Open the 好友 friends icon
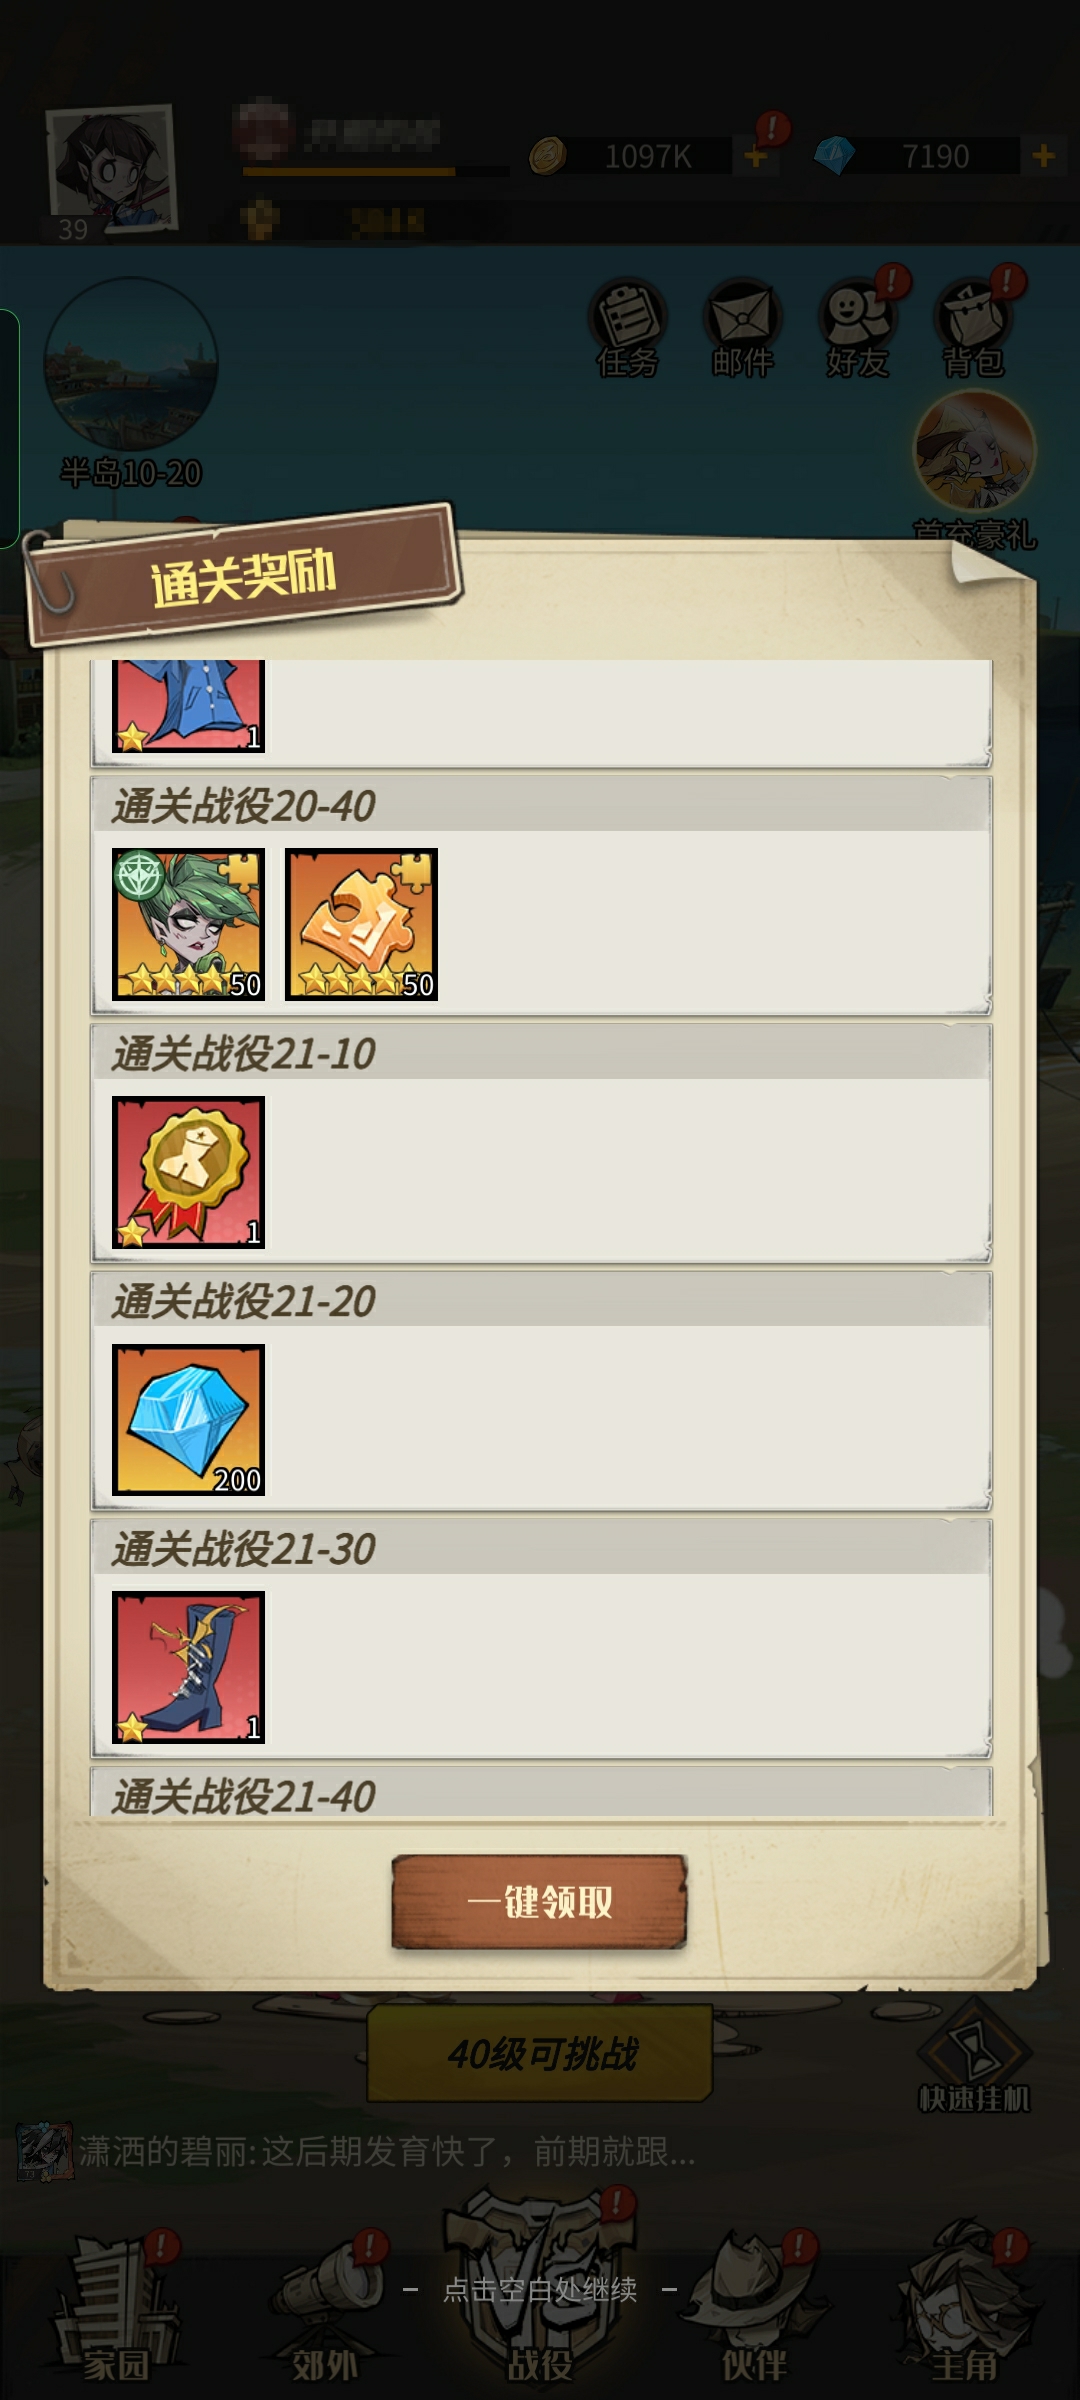 click(x=858, y=328)
